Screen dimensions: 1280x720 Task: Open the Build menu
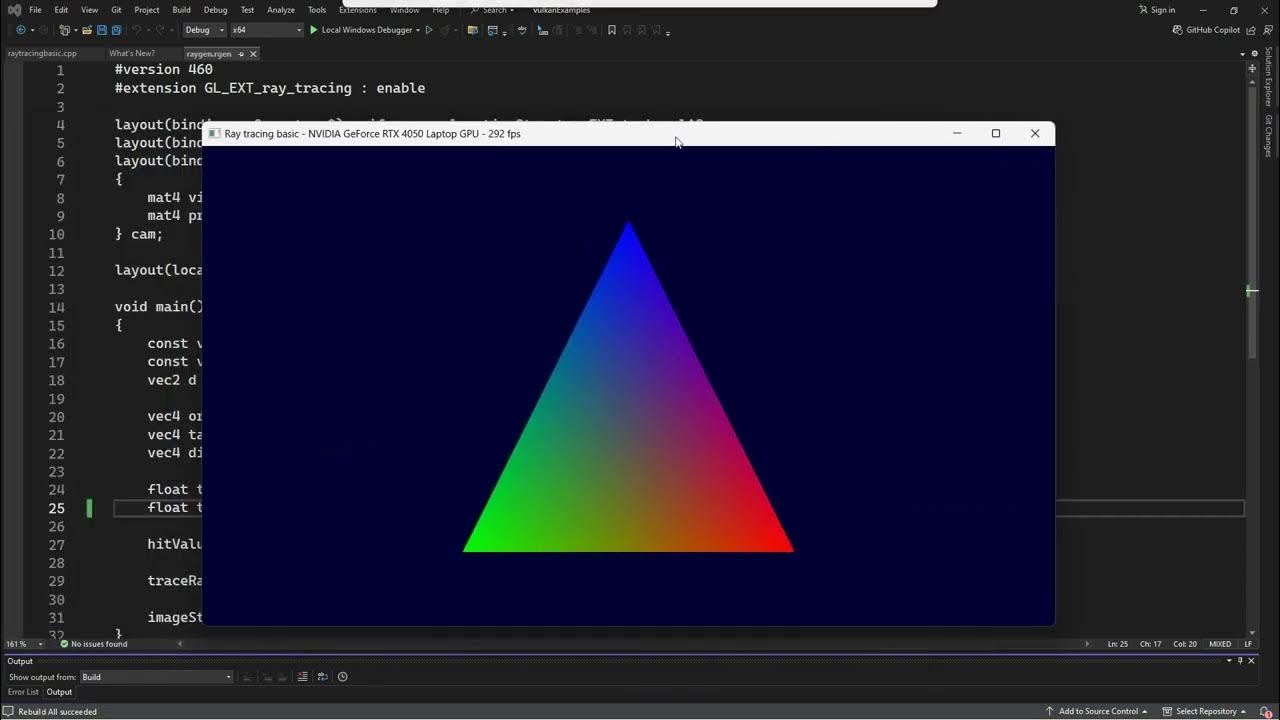point(180,9)
